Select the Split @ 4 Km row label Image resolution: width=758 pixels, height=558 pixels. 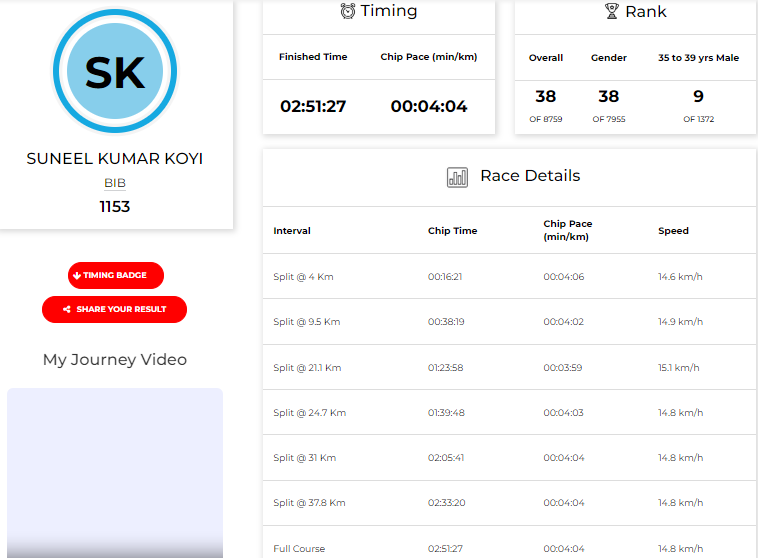click(303, 277)
